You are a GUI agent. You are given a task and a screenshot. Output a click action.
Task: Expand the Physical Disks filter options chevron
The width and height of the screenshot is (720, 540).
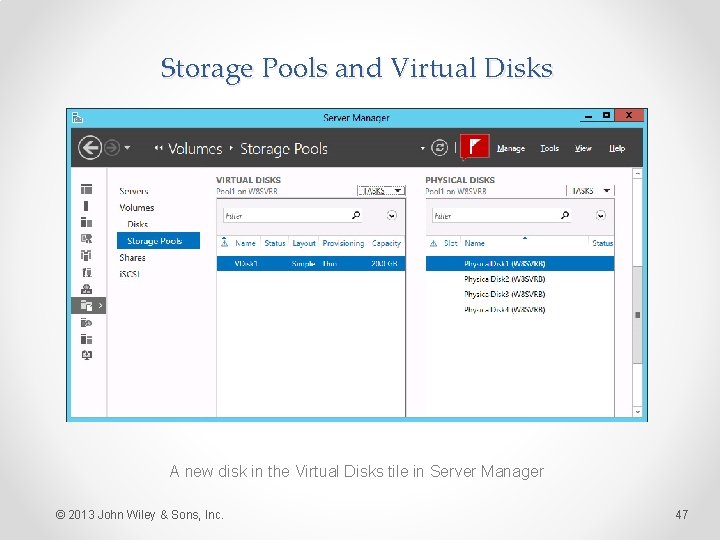click(601, 215)
